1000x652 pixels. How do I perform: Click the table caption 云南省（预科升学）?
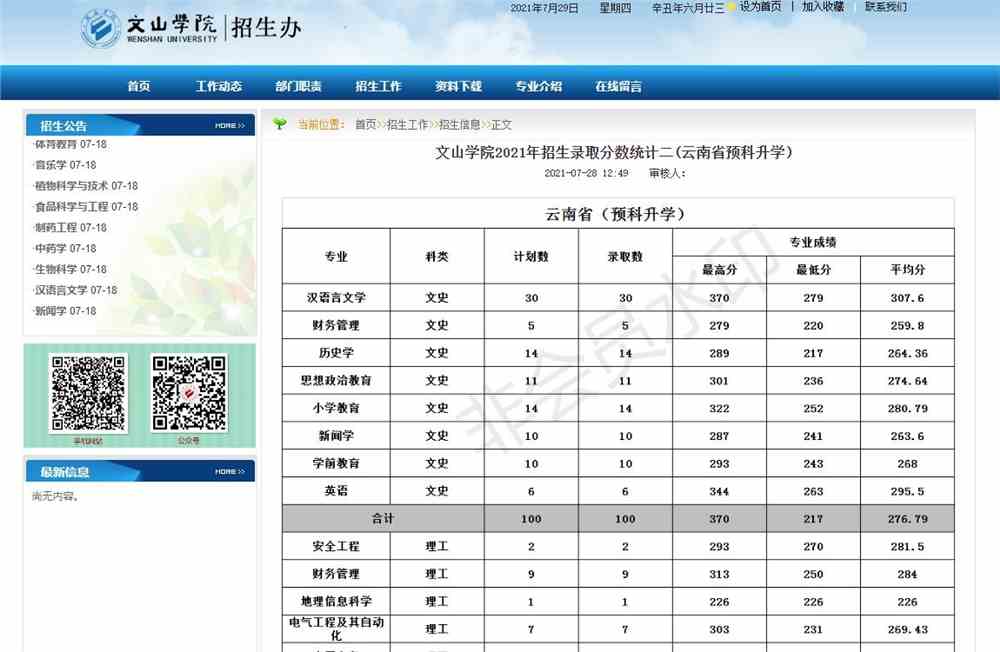617,214
